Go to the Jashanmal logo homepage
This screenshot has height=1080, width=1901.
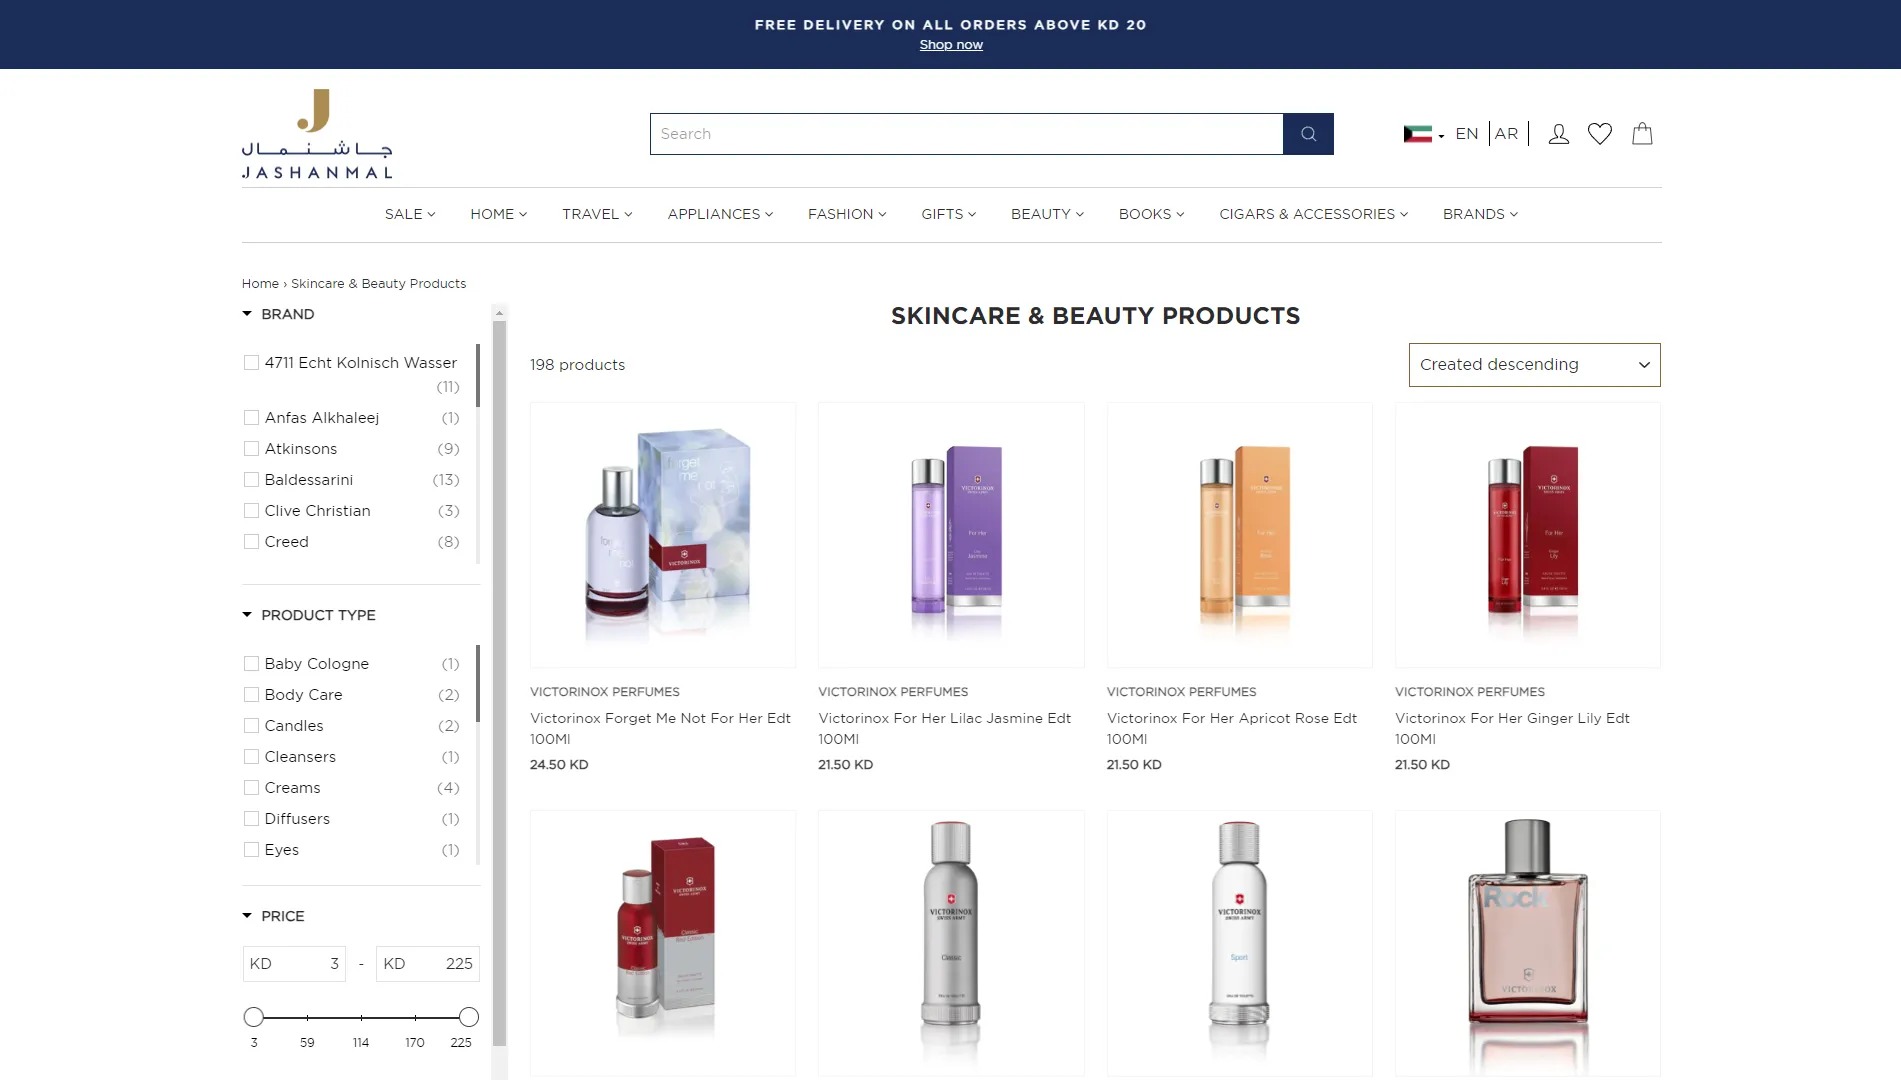tap(317, 134)
